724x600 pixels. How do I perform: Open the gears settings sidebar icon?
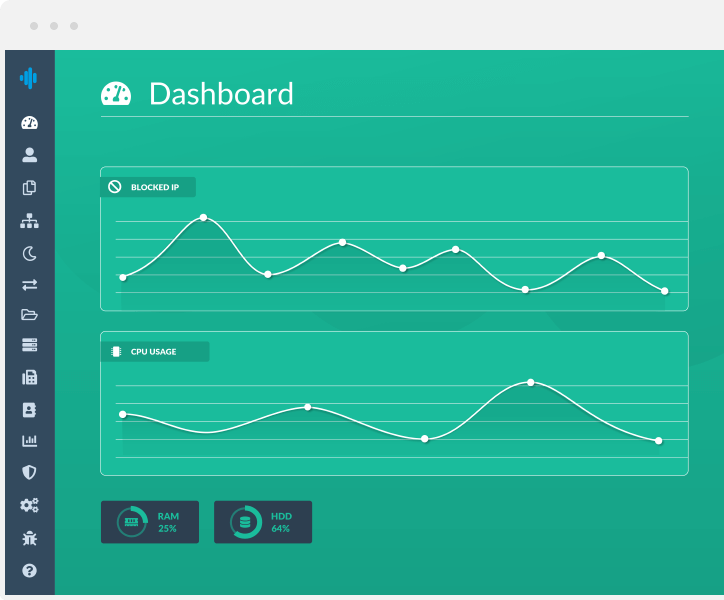click(30, 505)
